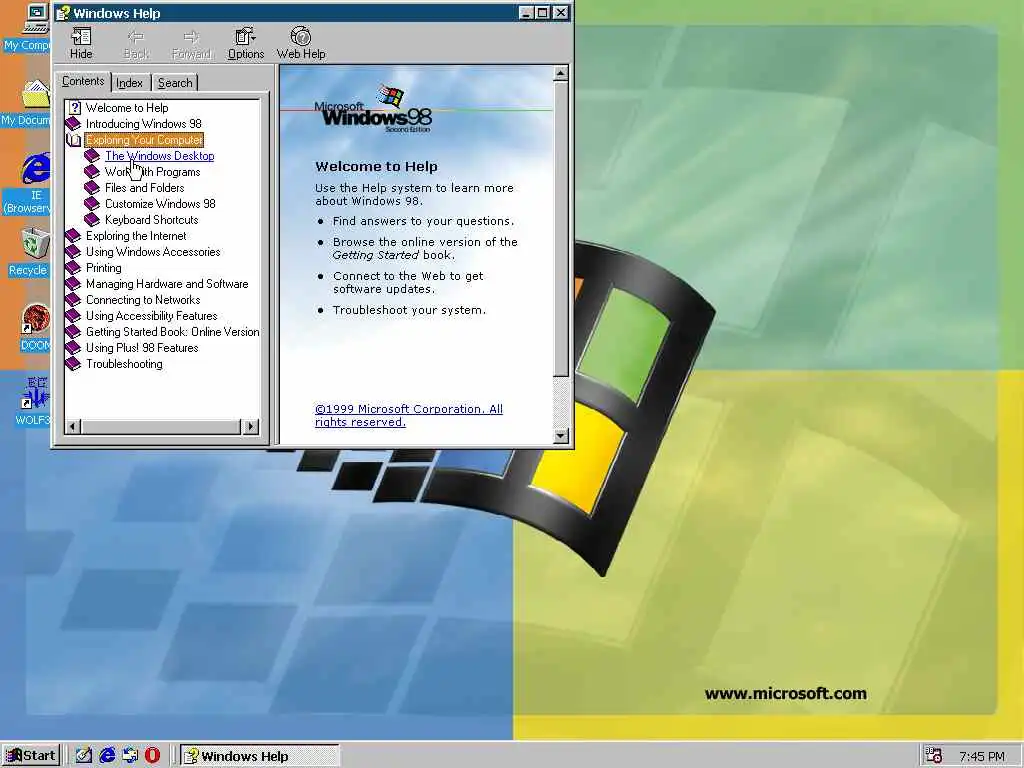
Task: Select Welcome to Help topic
Action: 127,108
